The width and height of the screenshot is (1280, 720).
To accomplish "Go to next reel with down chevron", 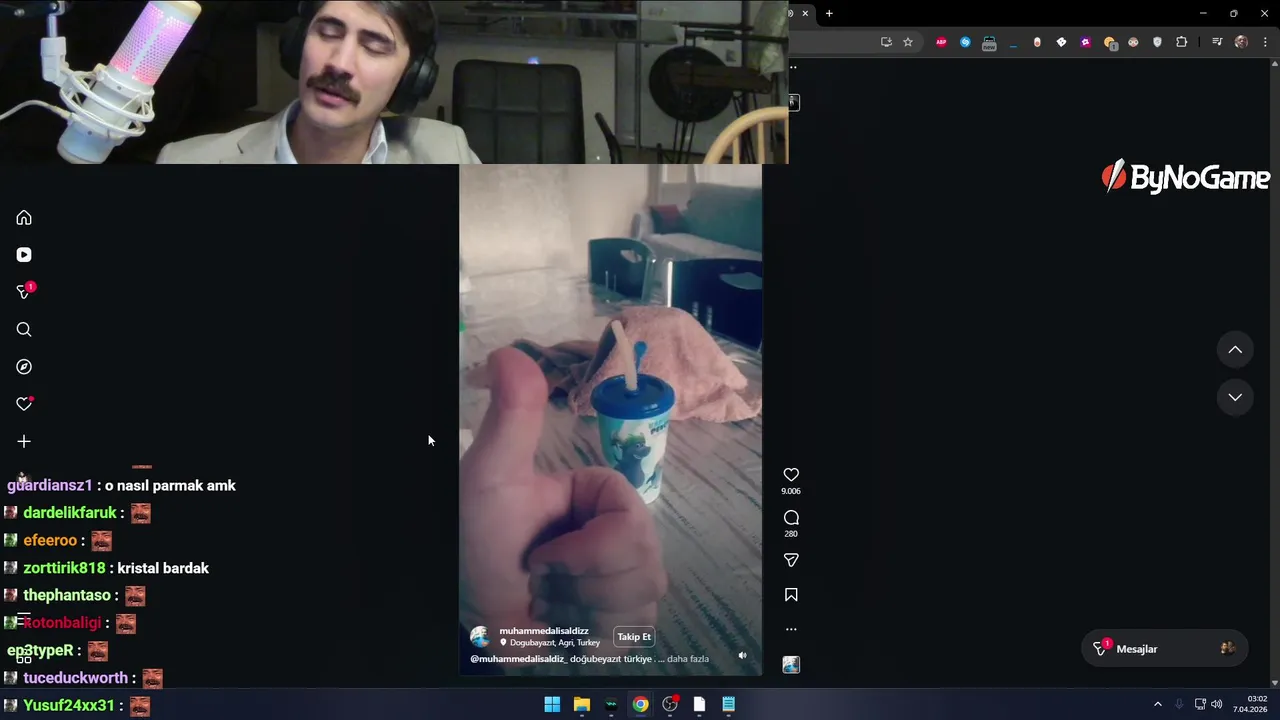I will [x=1235, y=397].
